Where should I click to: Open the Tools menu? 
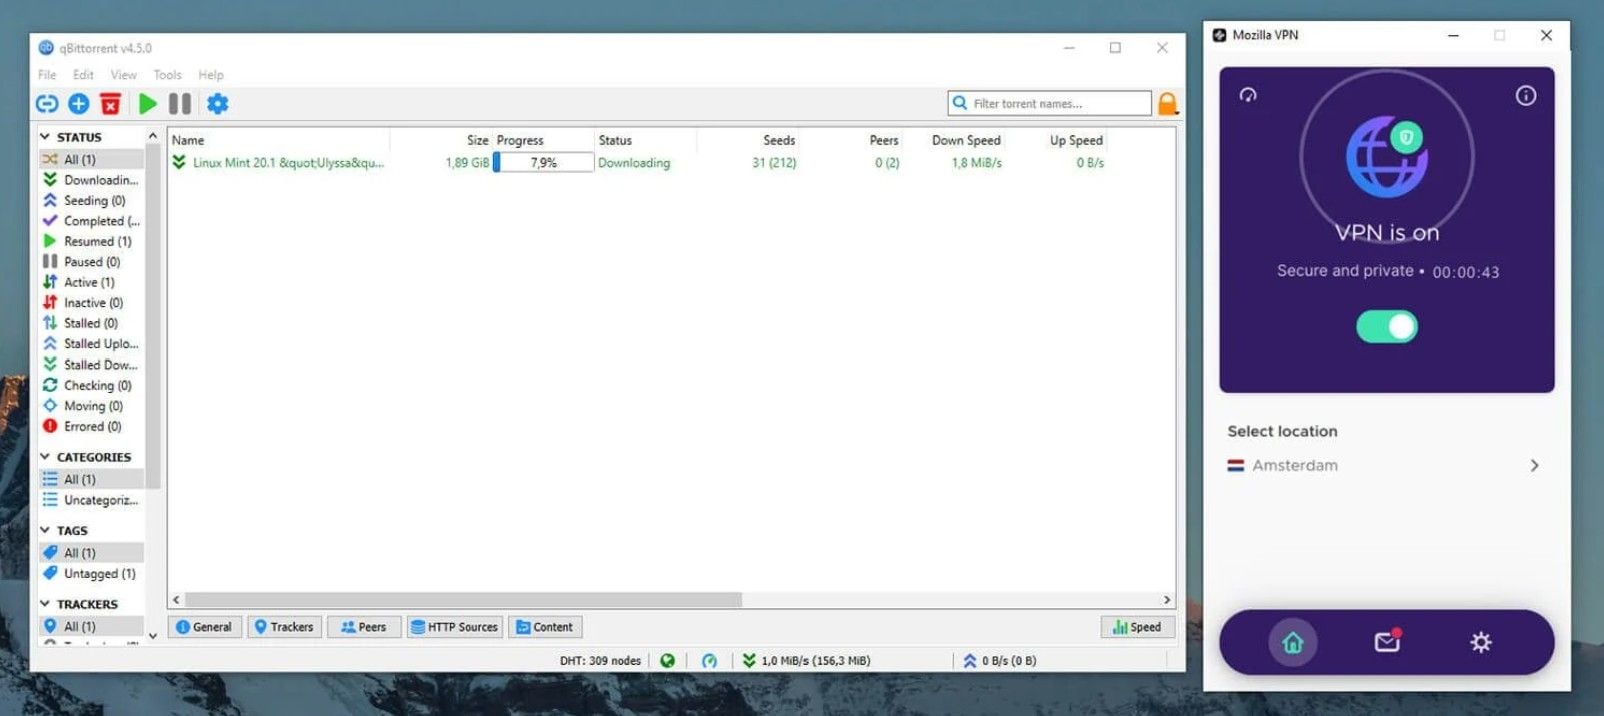tap(167, 75)
